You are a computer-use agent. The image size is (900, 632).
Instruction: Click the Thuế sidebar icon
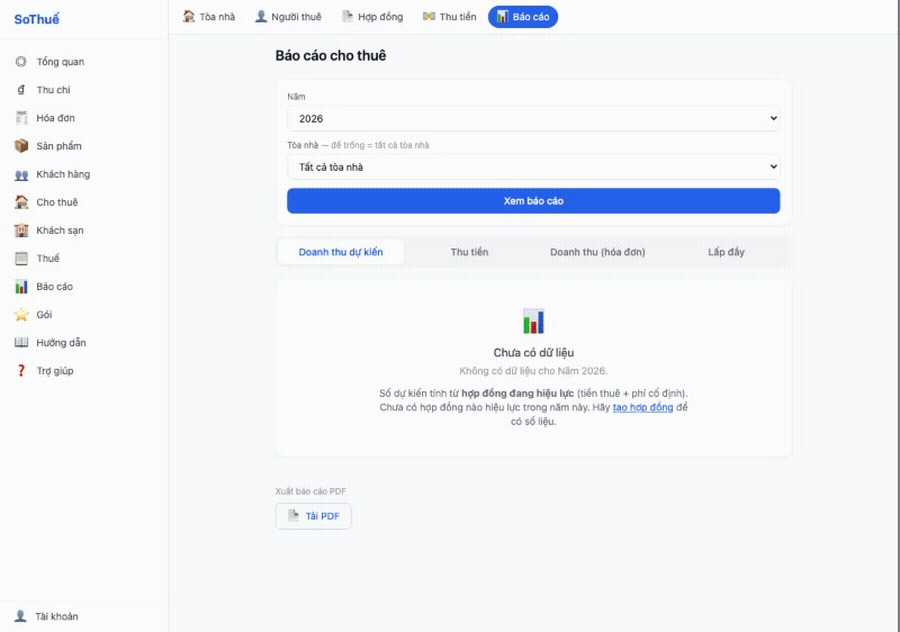[x=21, y=258]
